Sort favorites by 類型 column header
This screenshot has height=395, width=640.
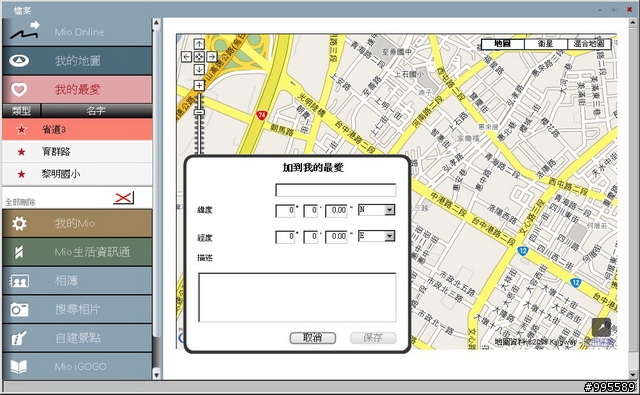pos(22,111)
